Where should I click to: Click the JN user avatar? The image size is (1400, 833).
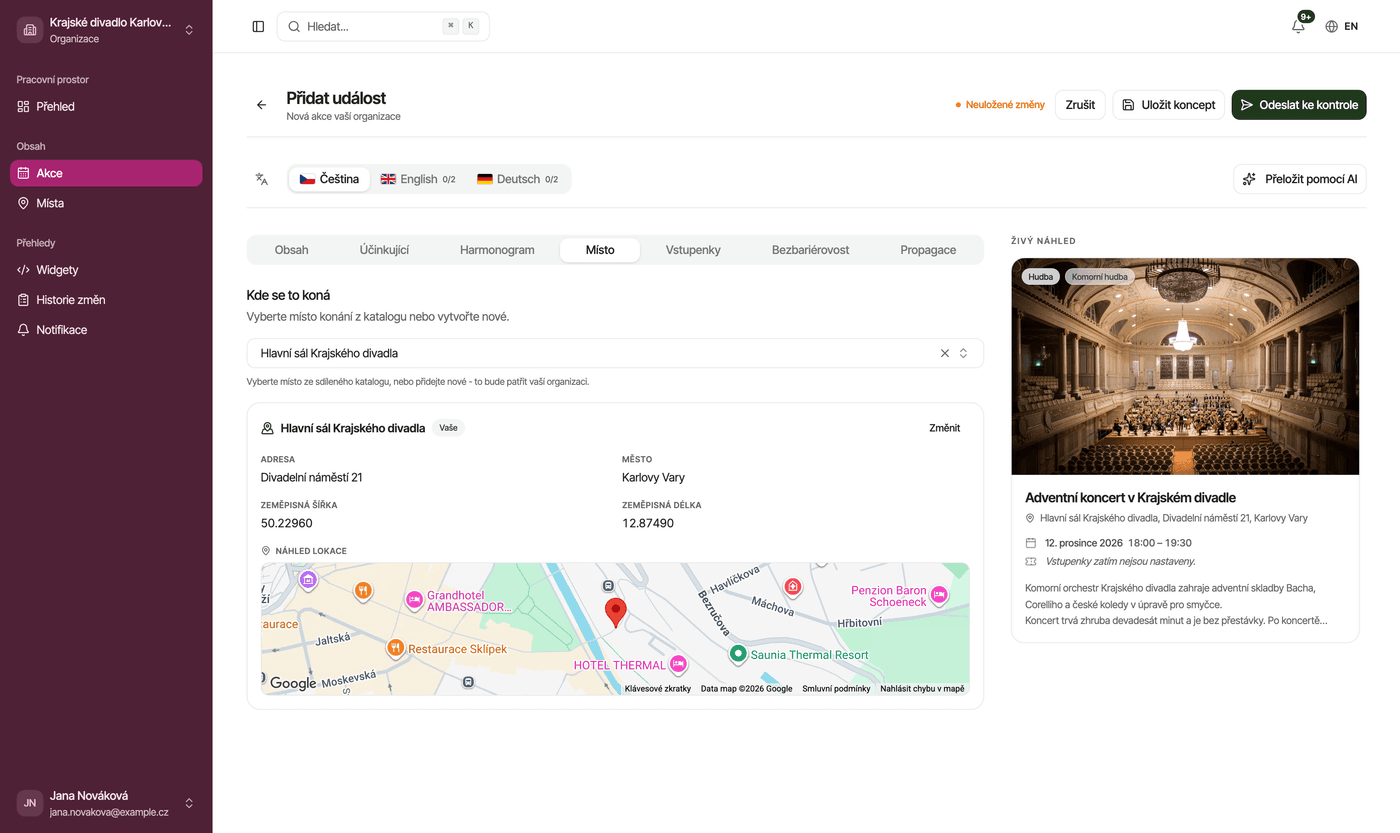[30, 803]
